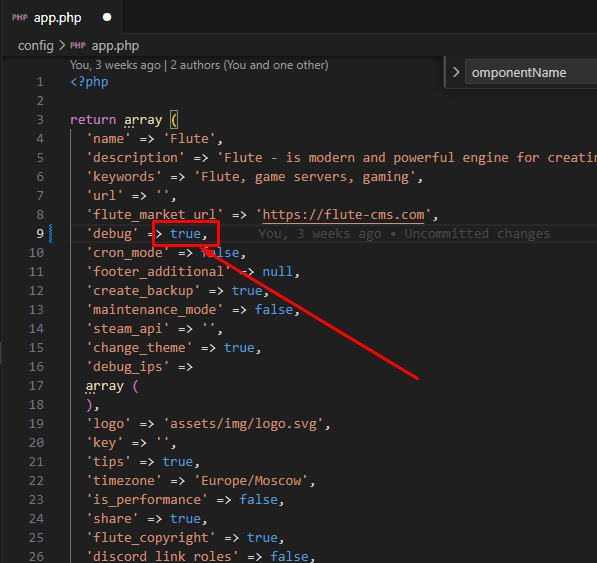Click the PHP icon in the breadcrumb
The image size is (597, 563).
78,46
